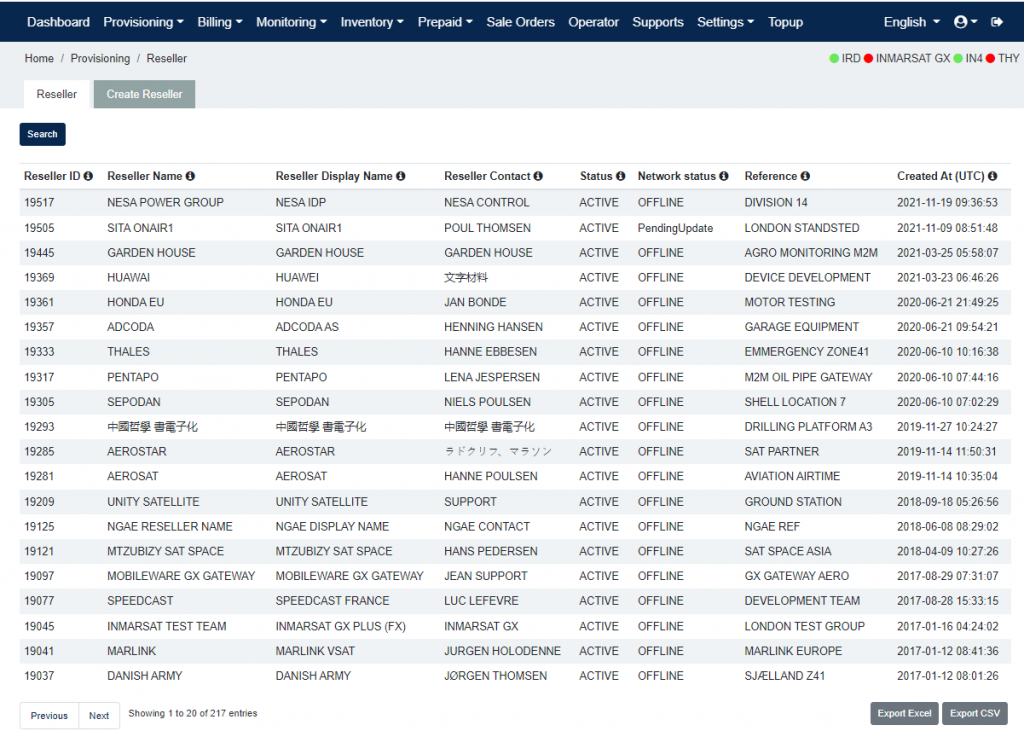The image size is (1024, 731).
Task: Expand the Prepaid dropdown menu
Action: click(445, 22)
